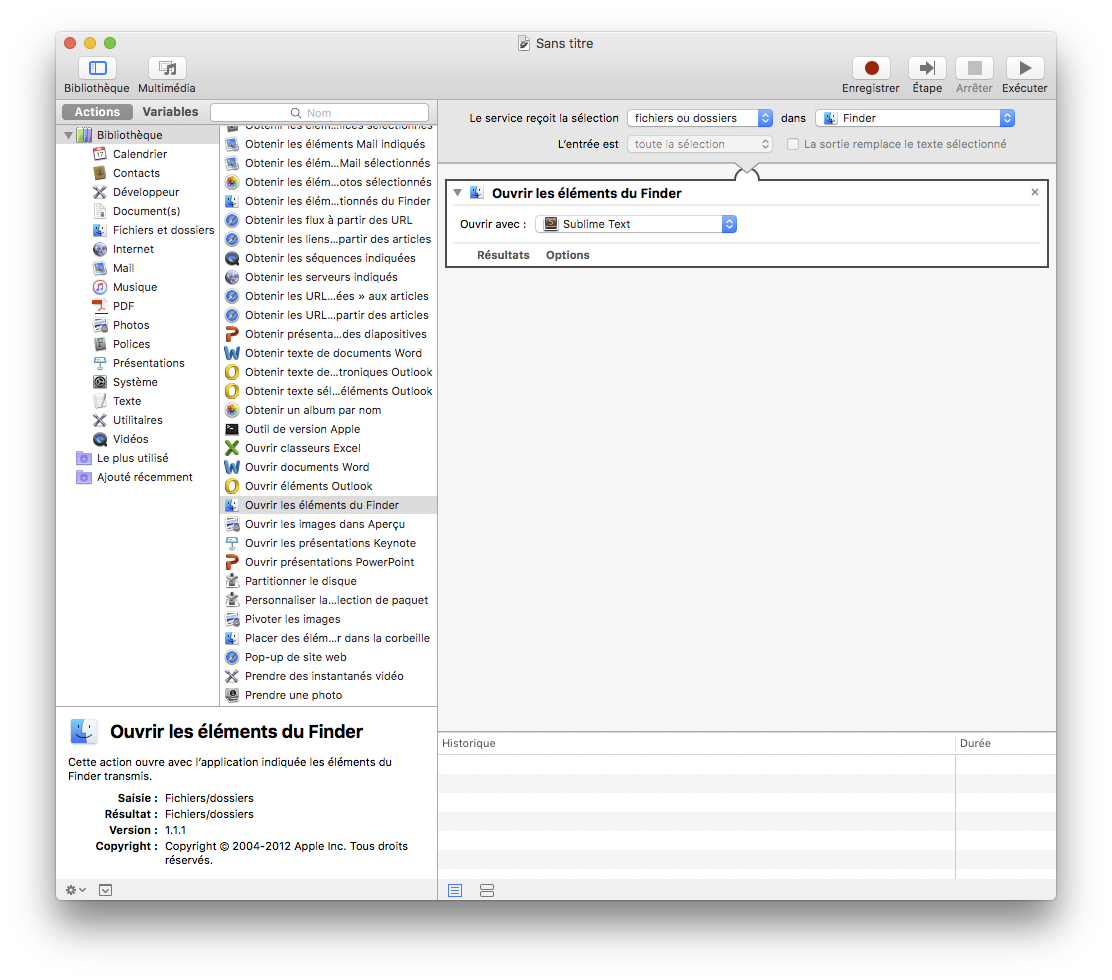The height and width of the screenshot is (980, 1112).
Task: Select 'Ouvrir éléments Outlook' action
Action: click(x=328, y=486)
